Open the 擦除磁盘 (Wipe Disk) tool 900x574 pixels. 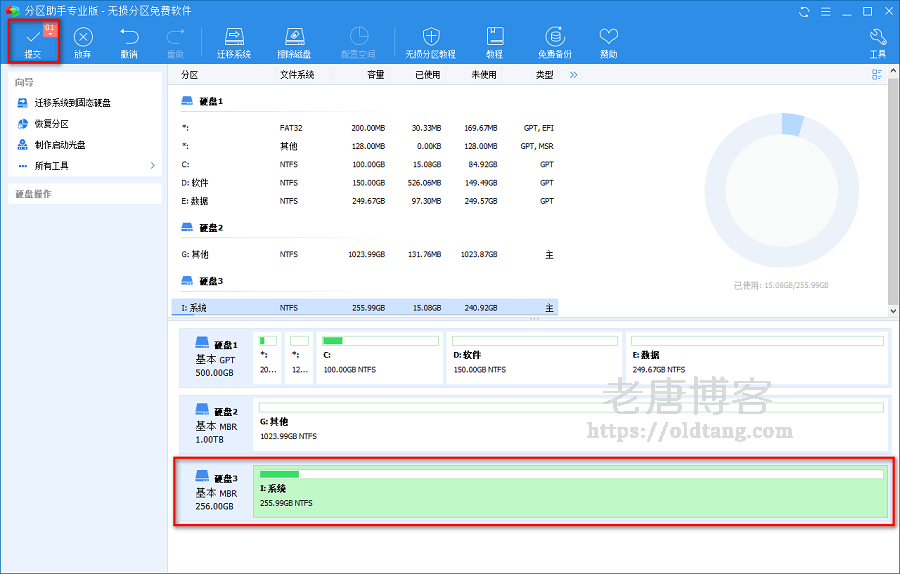pyautogui.click(x=293, y=41)
